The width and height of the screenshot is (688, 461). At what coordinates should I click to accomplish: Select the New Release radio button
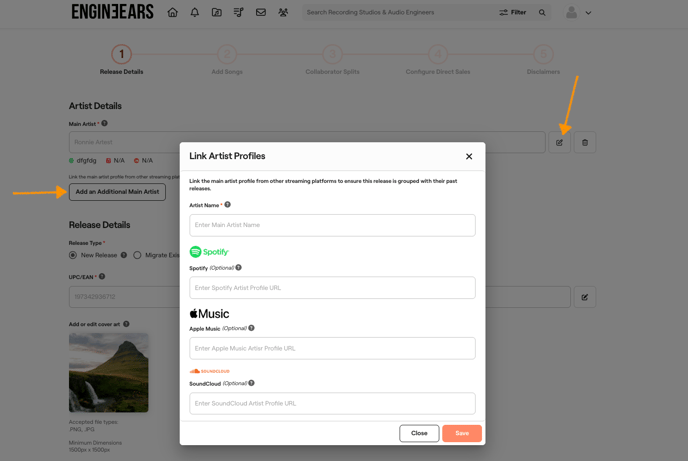73,255
